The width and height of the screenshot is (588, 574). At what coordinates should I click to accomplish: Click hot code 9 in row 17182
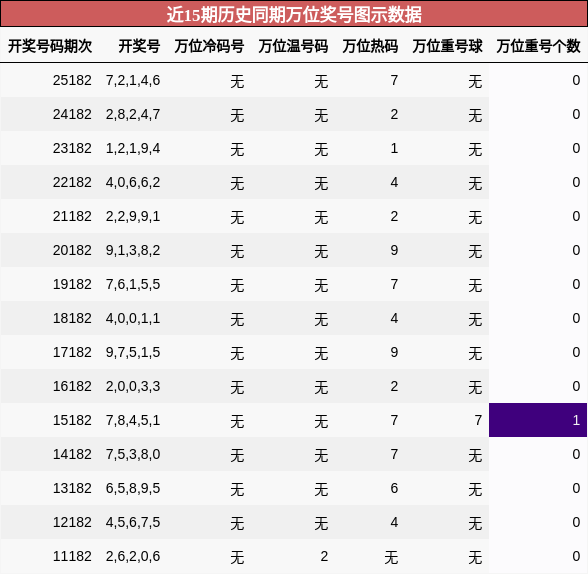[x=394, y=352]
